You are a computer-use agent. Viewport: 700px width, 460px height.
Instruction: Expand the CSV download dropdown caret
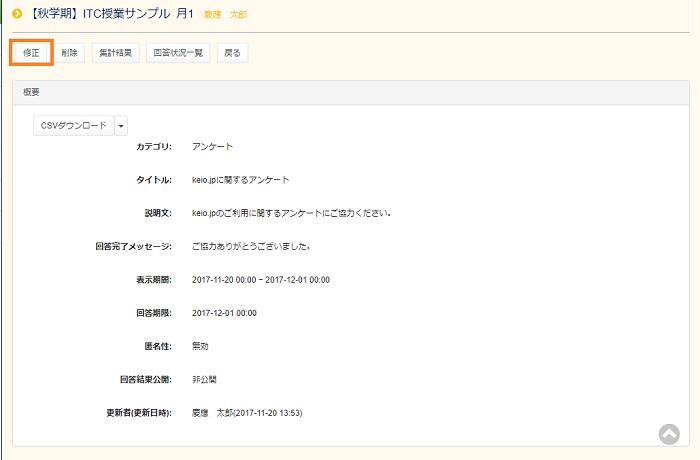[x=122, y=125]
